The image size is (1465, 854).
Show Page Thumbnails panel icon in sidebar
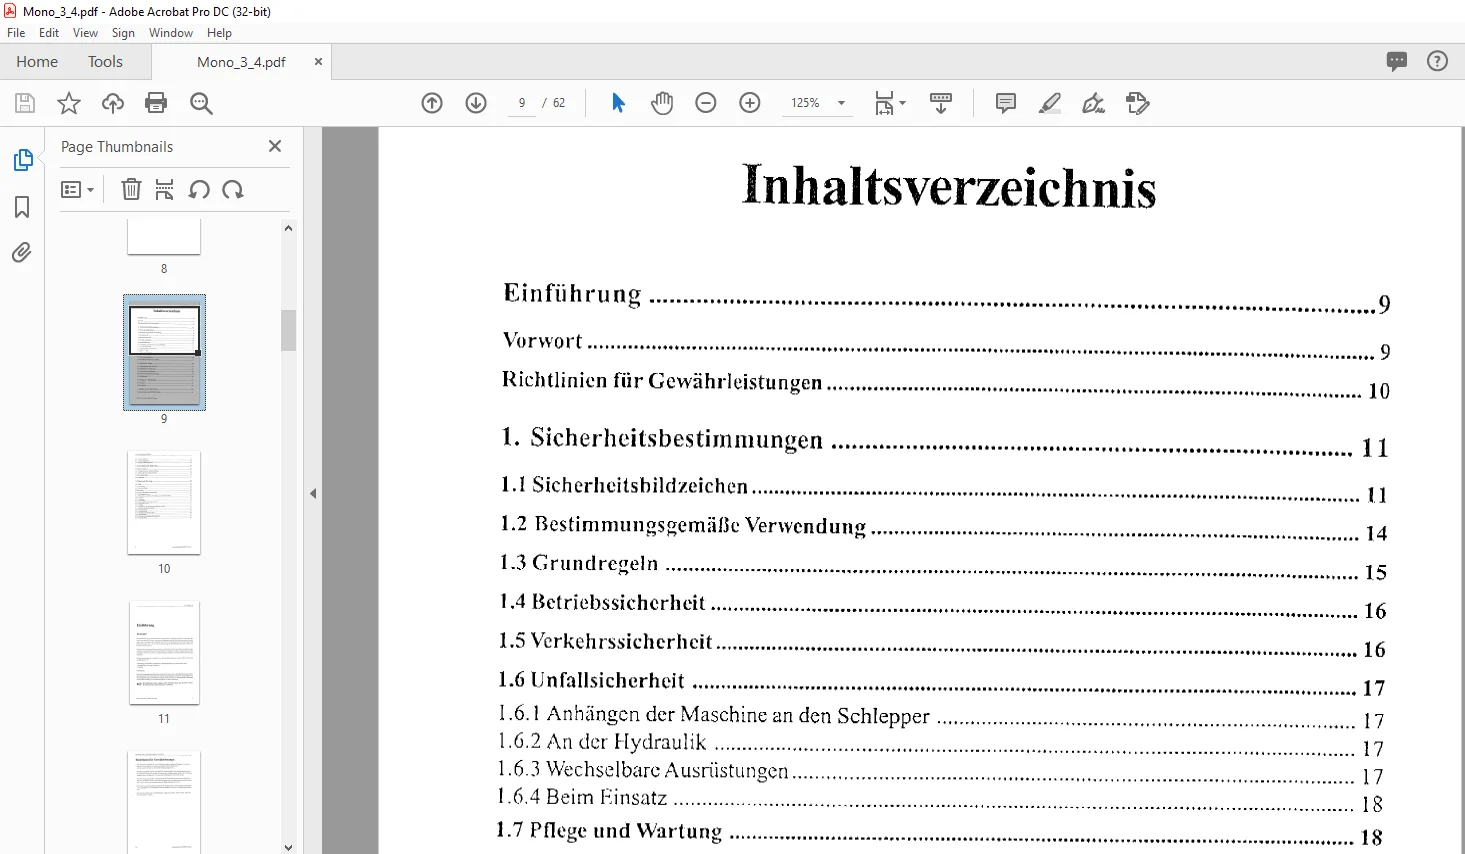click(x=22, y=160)
